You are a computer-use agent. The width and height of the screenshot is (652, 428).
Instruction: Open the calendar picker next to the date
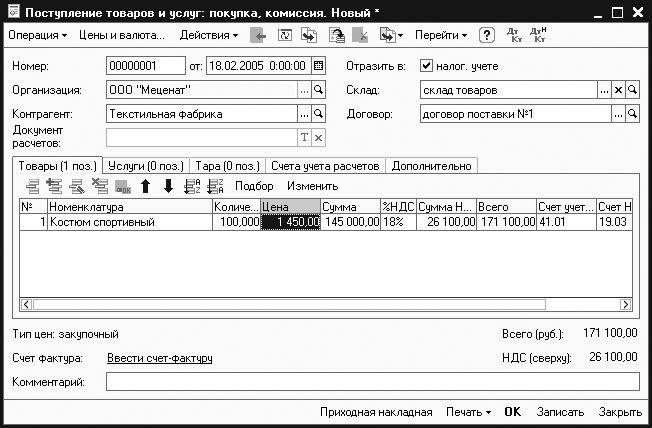[319, 66]
